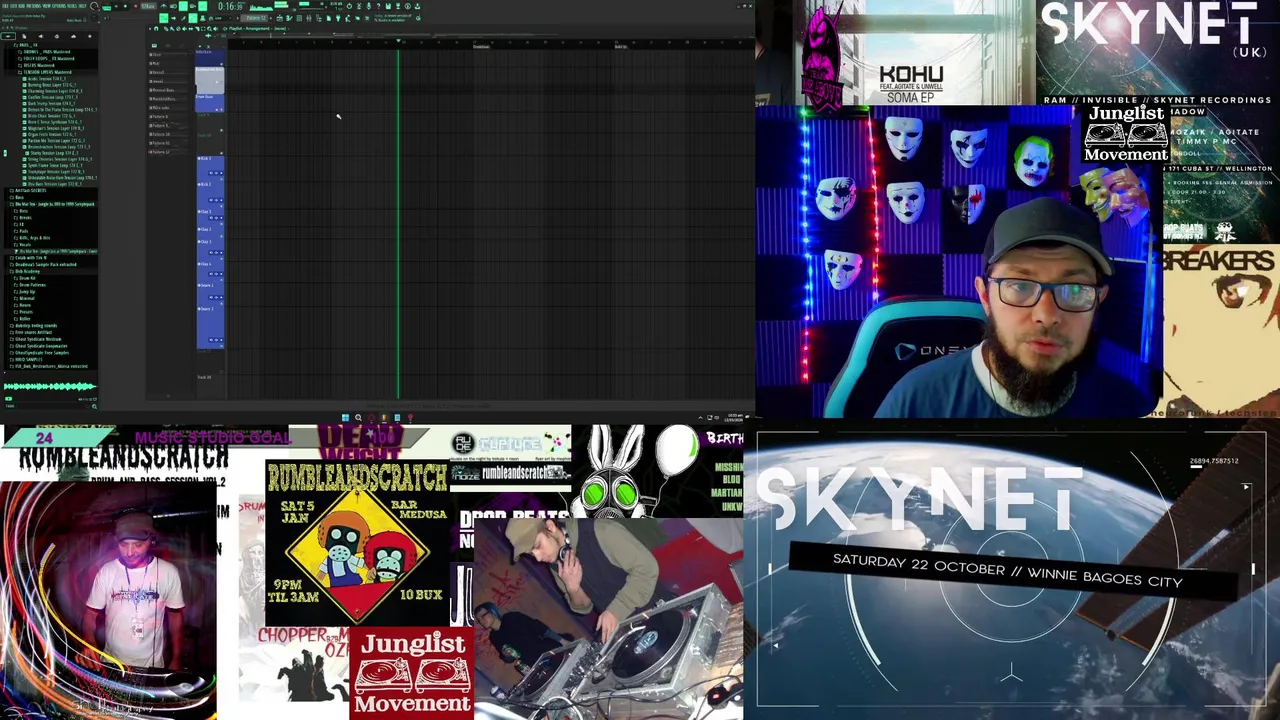Viewport: 1280px width, 720px height.
Task: Open the FILE menu in FL Studio
Action: coord(5,6)
